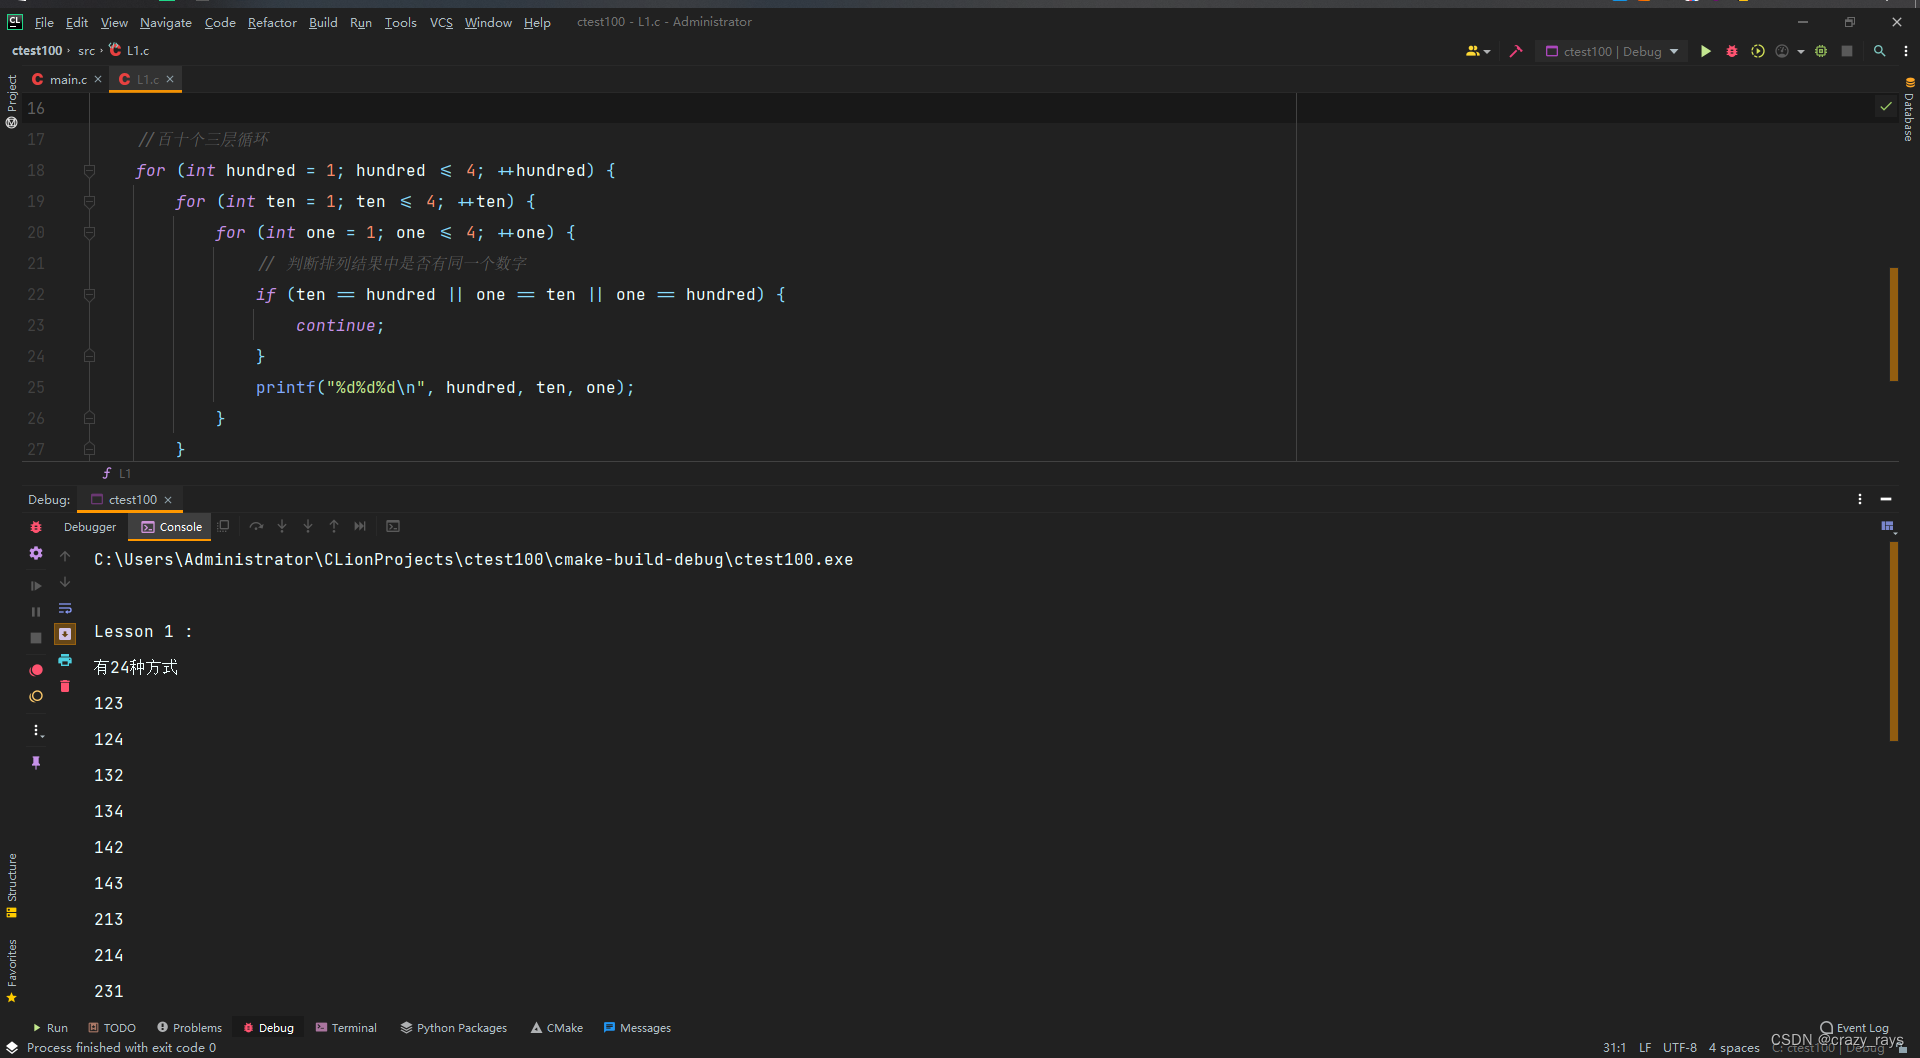Screen dimensions: 1920x1058
Task: Switch to main.c editor tab
Action: (x=66, y=79)
